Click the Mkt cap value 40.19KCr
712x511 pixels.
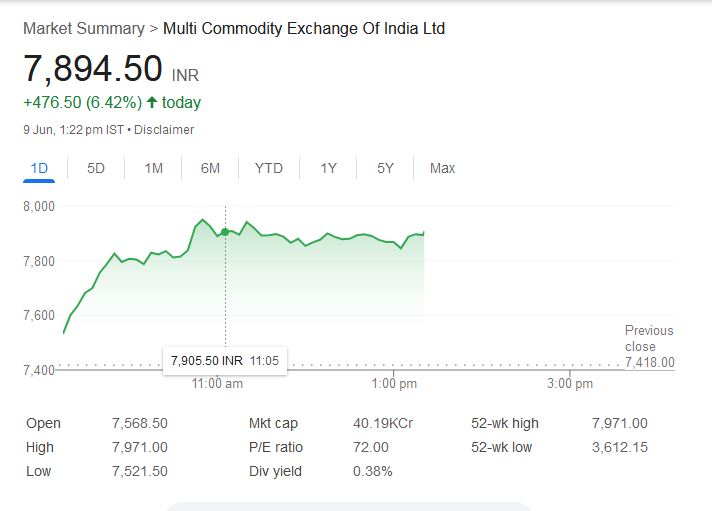click(x=383, y=424)
